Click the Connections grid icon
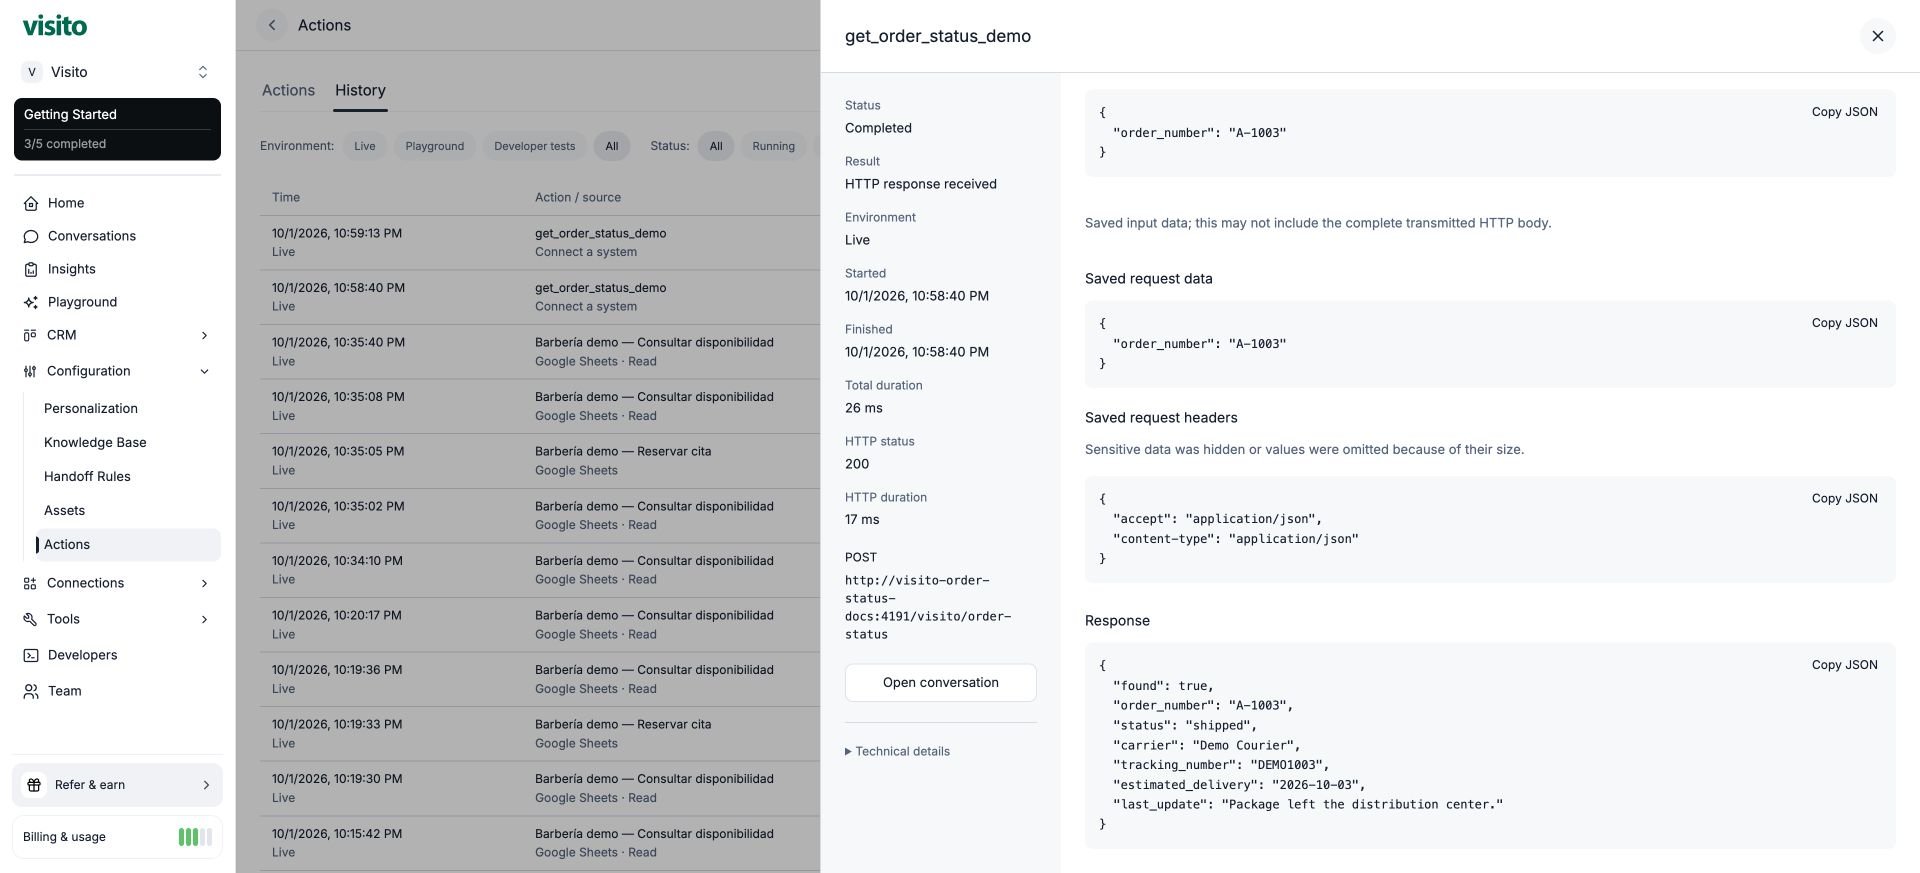This screenshot has width=1920, height=873. coord(30,583)
